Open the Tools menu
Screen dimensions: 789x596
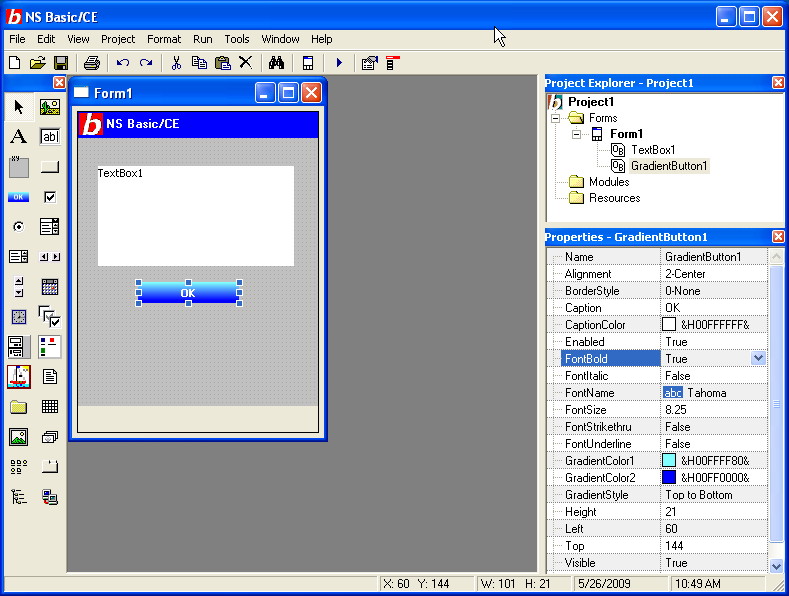point(236,39)
